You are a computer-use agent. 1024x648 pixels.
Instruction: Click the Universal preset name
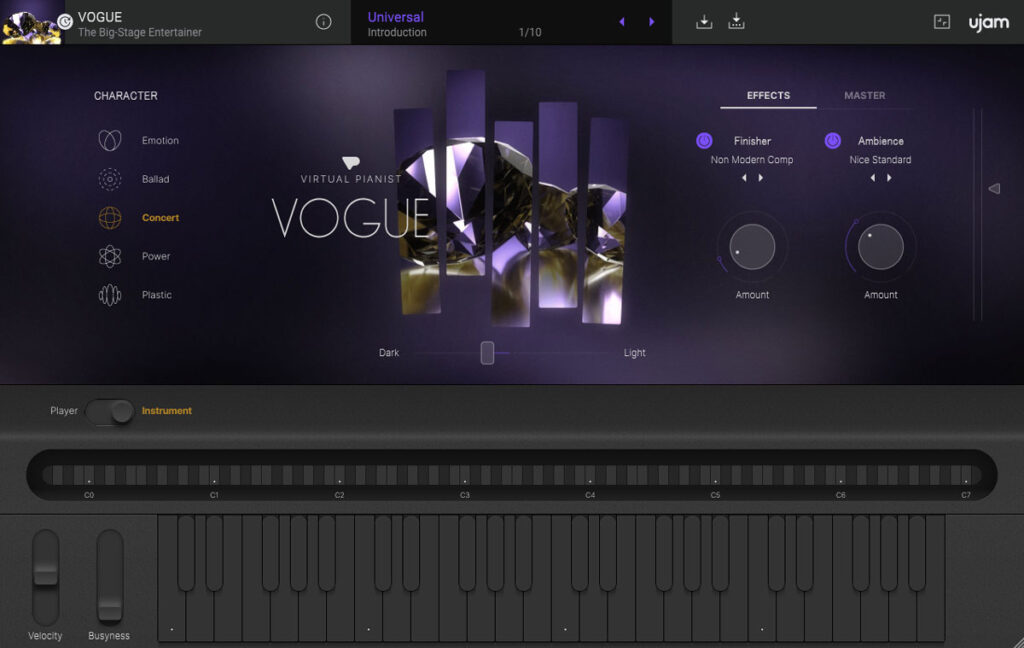coord(394,16)
